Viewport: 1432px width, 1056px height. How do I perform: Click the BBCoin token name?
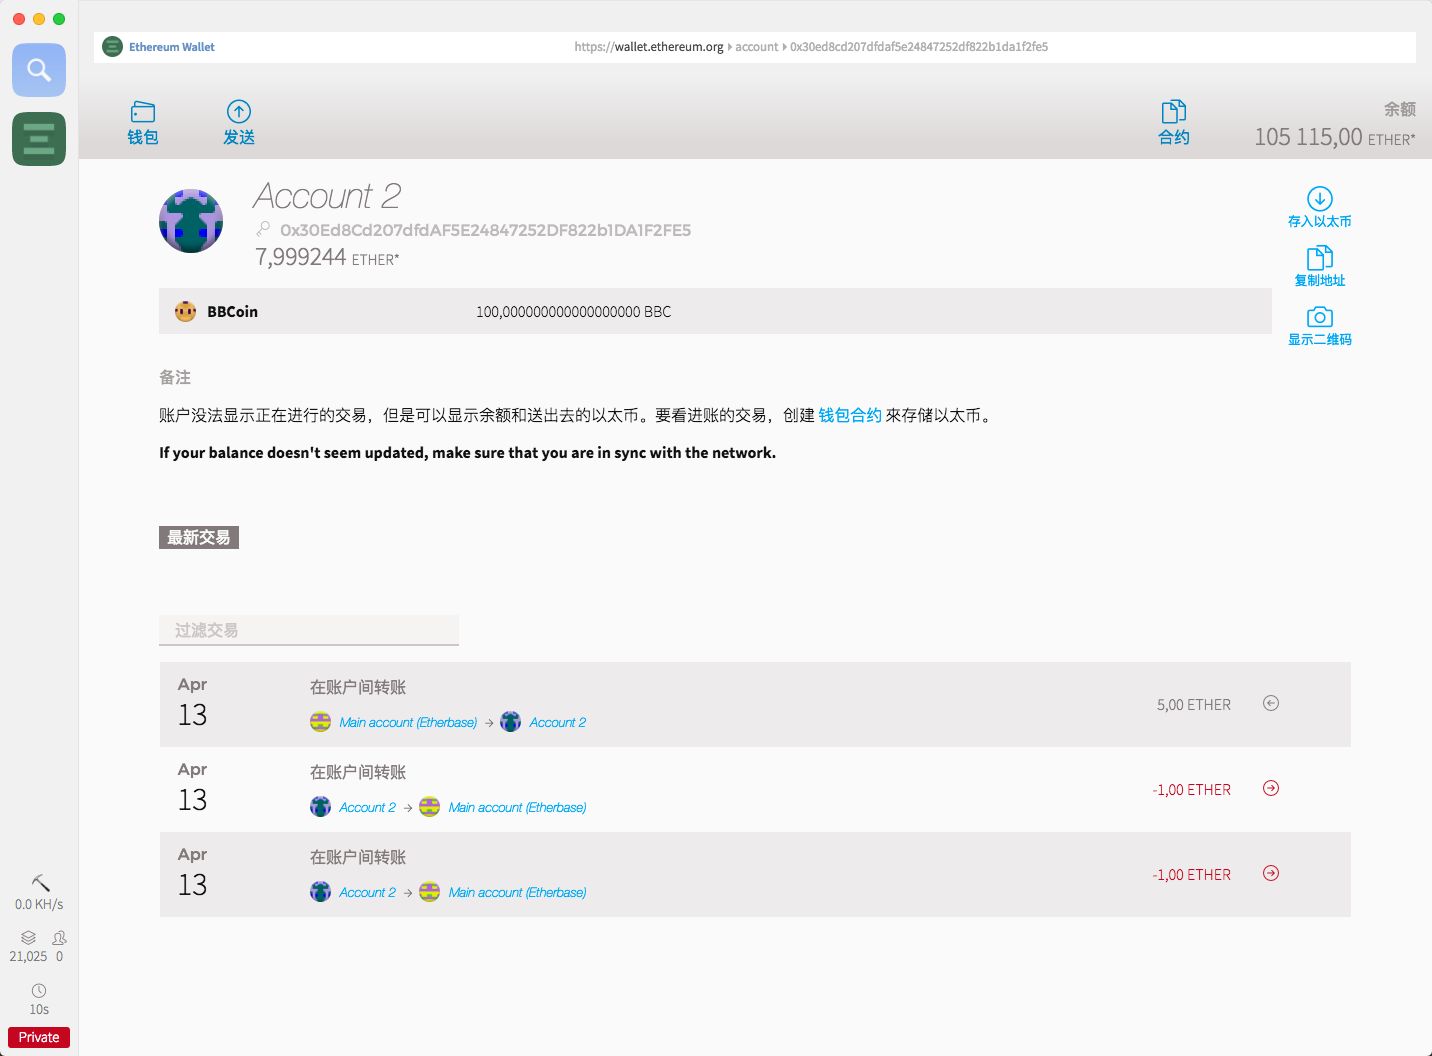[x=232, y=312]
